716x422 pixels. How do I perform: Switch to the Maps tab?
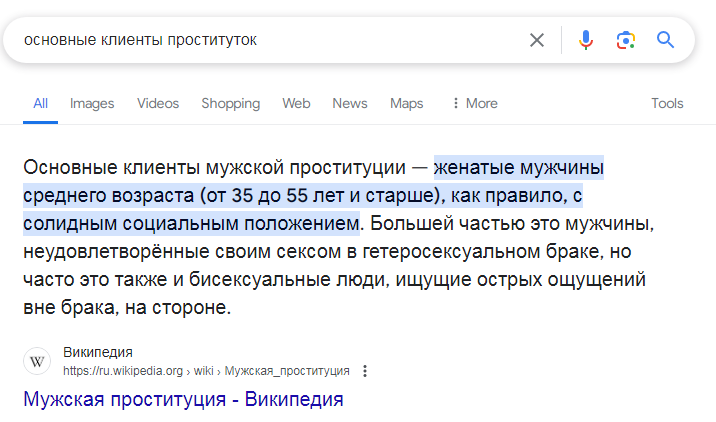click(x=406, y=103)
